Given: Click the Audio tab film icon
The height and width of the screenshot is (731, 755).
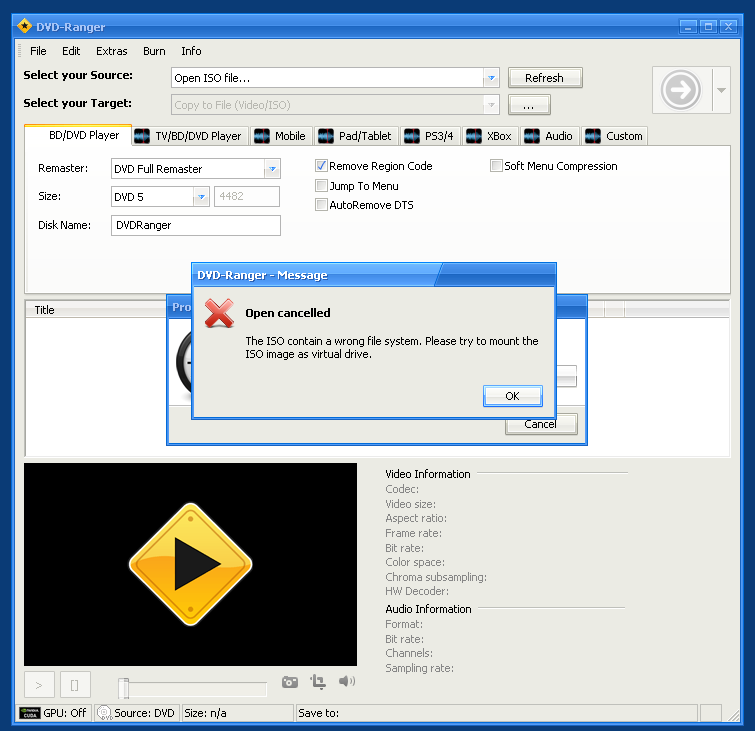Looking at the screenshot, I should (532, 136).
